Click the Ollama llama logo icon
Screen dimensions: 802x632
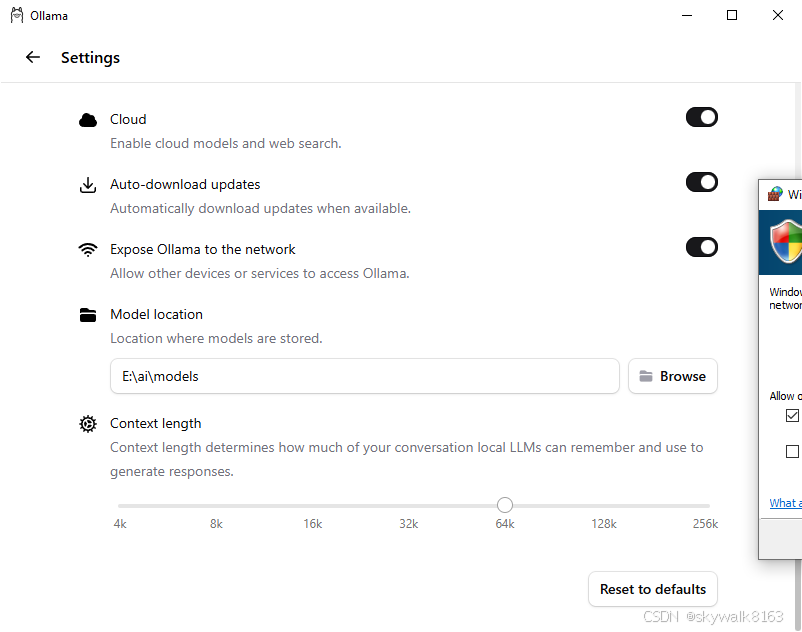pyautogui.click(x=17, y=16)
